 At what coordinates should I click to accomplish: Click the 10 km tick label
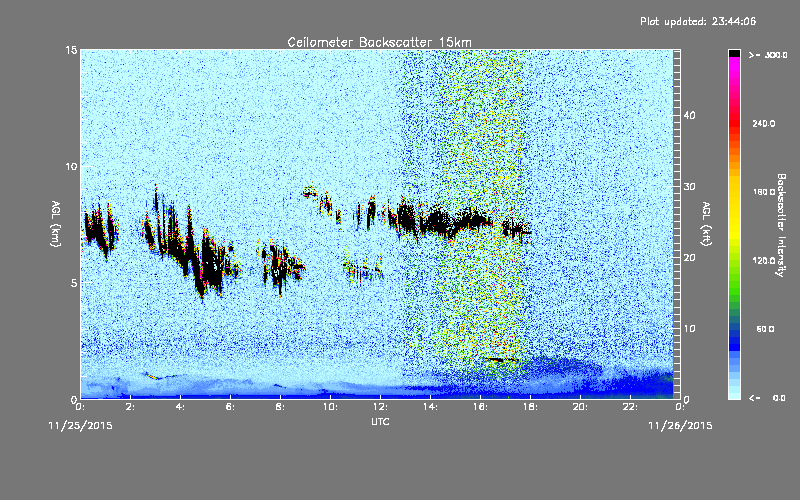pos(71,166)
